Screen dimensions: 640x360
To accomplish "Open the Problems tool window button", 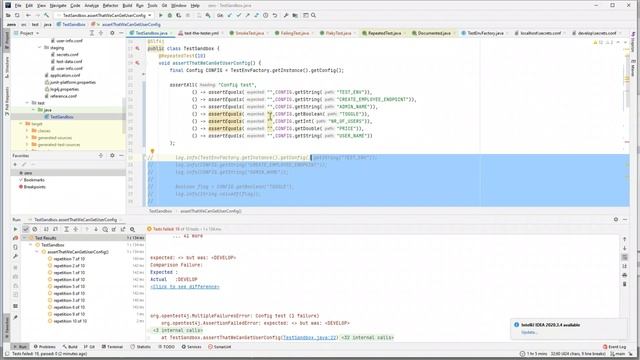I will (x=44, y=347).
